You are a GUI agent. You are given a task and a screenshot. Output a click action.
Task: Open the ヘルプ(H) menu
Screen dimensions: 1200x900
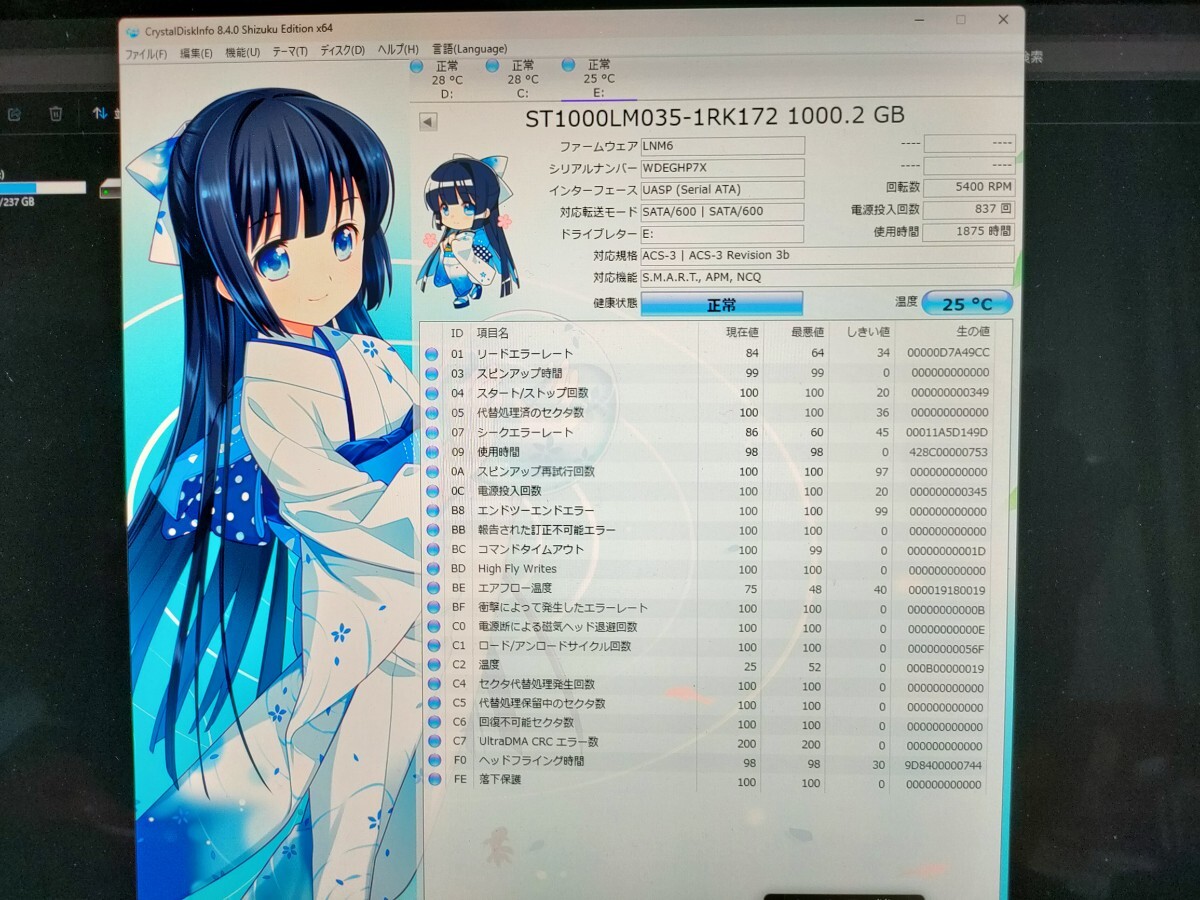coord(398,50)
